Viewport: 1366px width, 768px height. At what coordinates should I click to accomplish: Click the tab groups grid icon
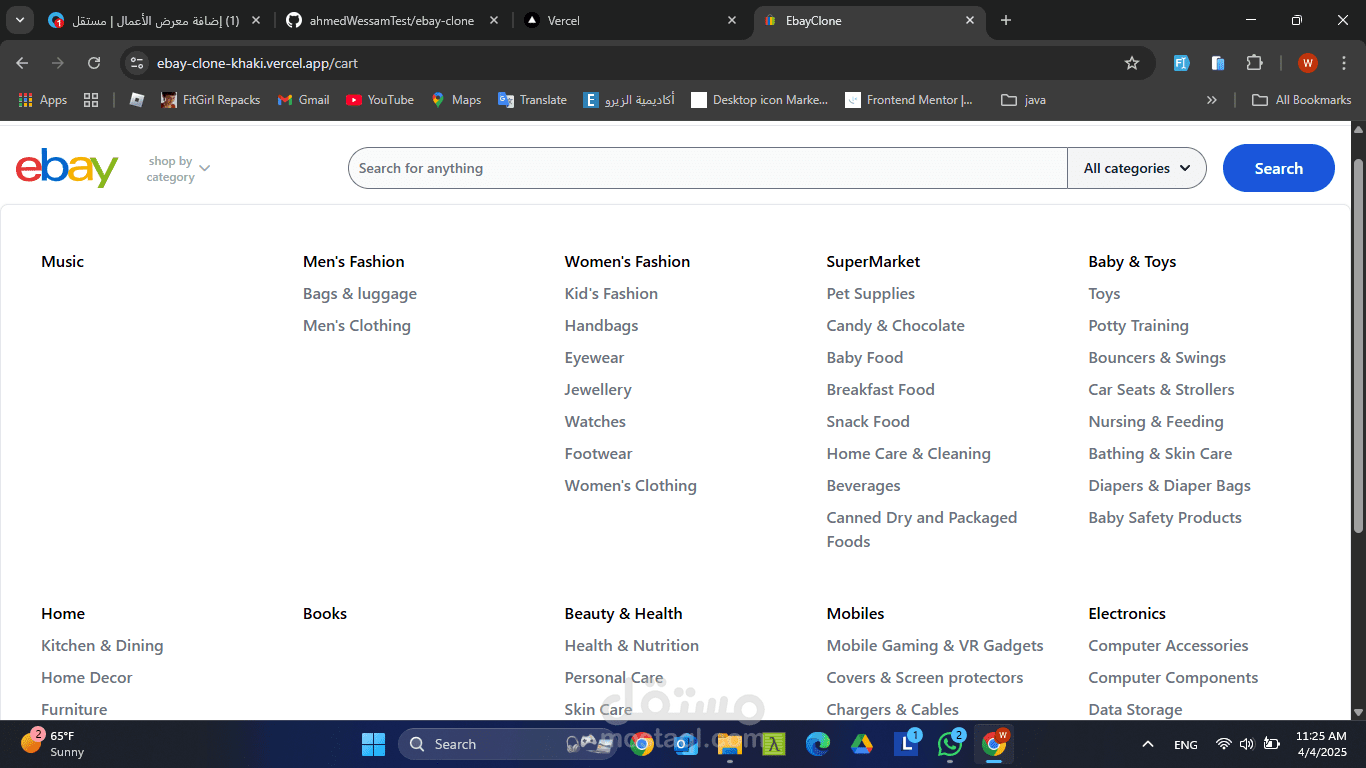coord(91,100)
